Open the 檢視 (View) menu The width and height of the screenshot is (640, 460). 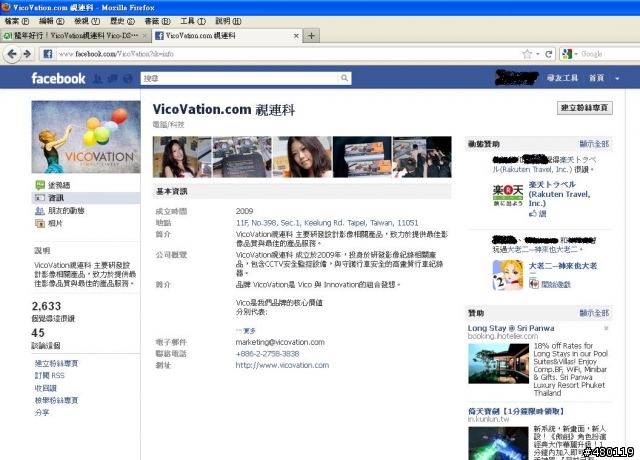click(87, 21)
